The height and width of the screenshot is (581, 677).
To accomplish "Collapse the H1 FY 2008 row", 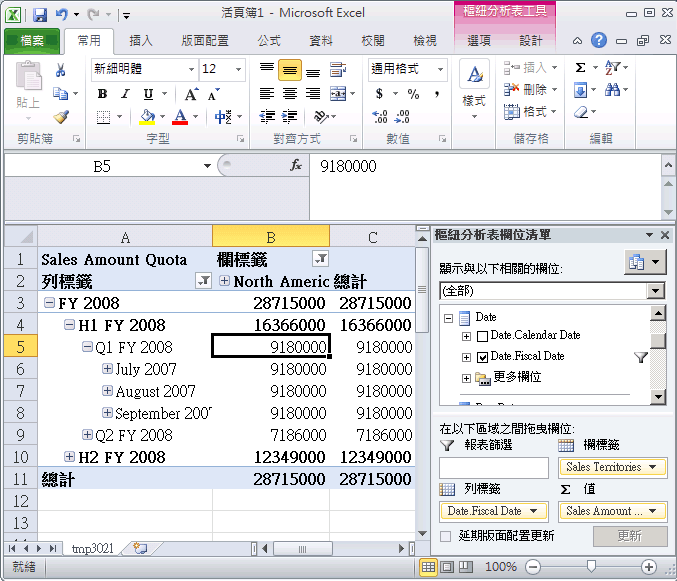I will tap(69, 324).
